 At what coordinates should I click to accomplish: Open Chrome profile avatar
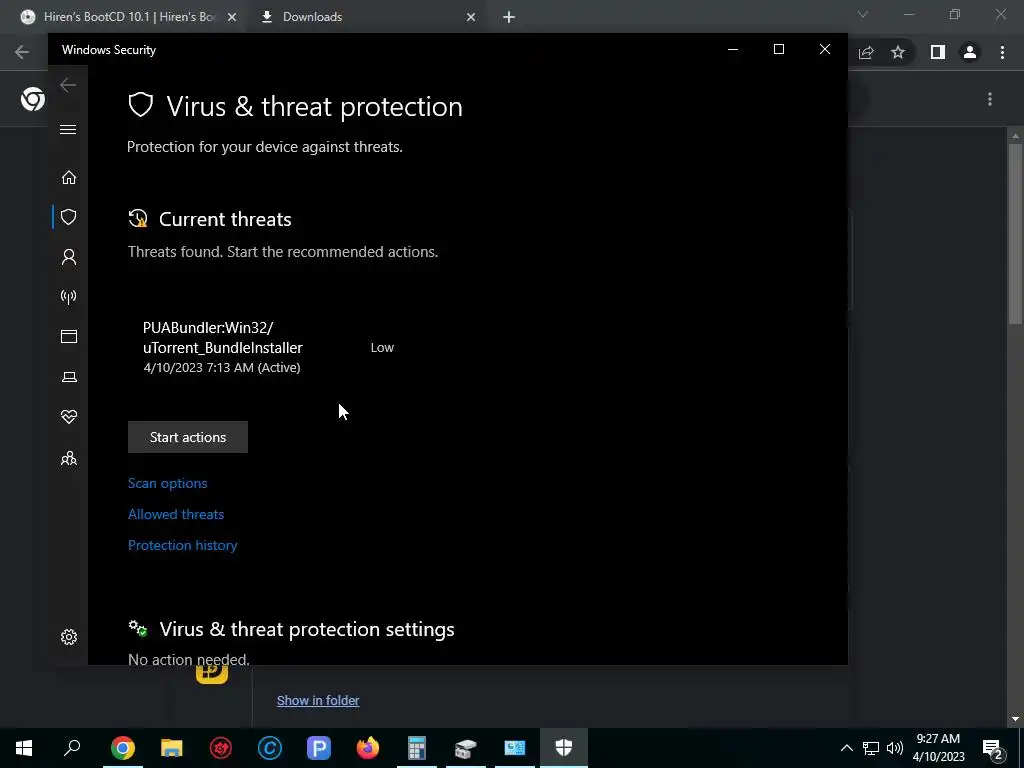970,52
